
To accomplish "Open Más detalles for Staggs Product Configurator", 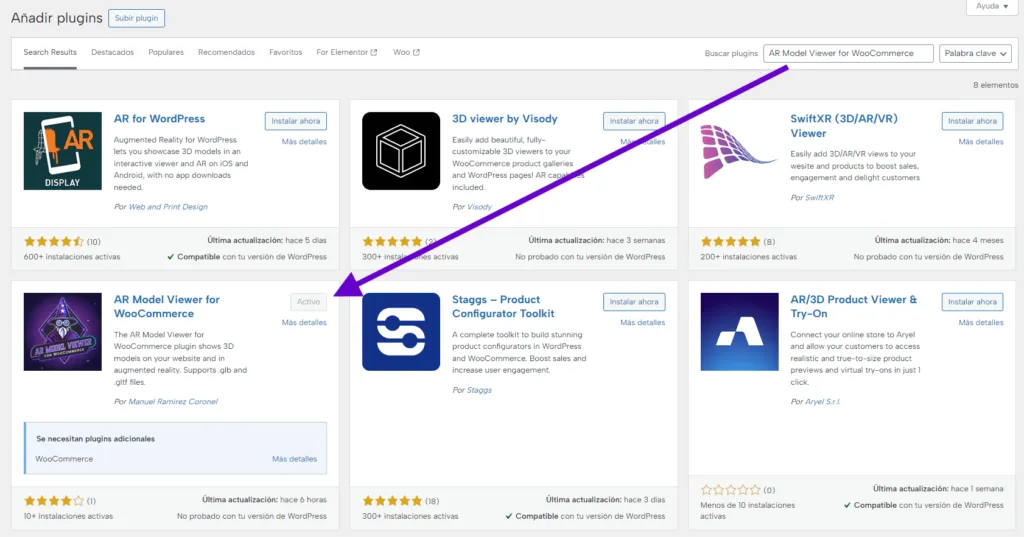I will tap(643, 323).
